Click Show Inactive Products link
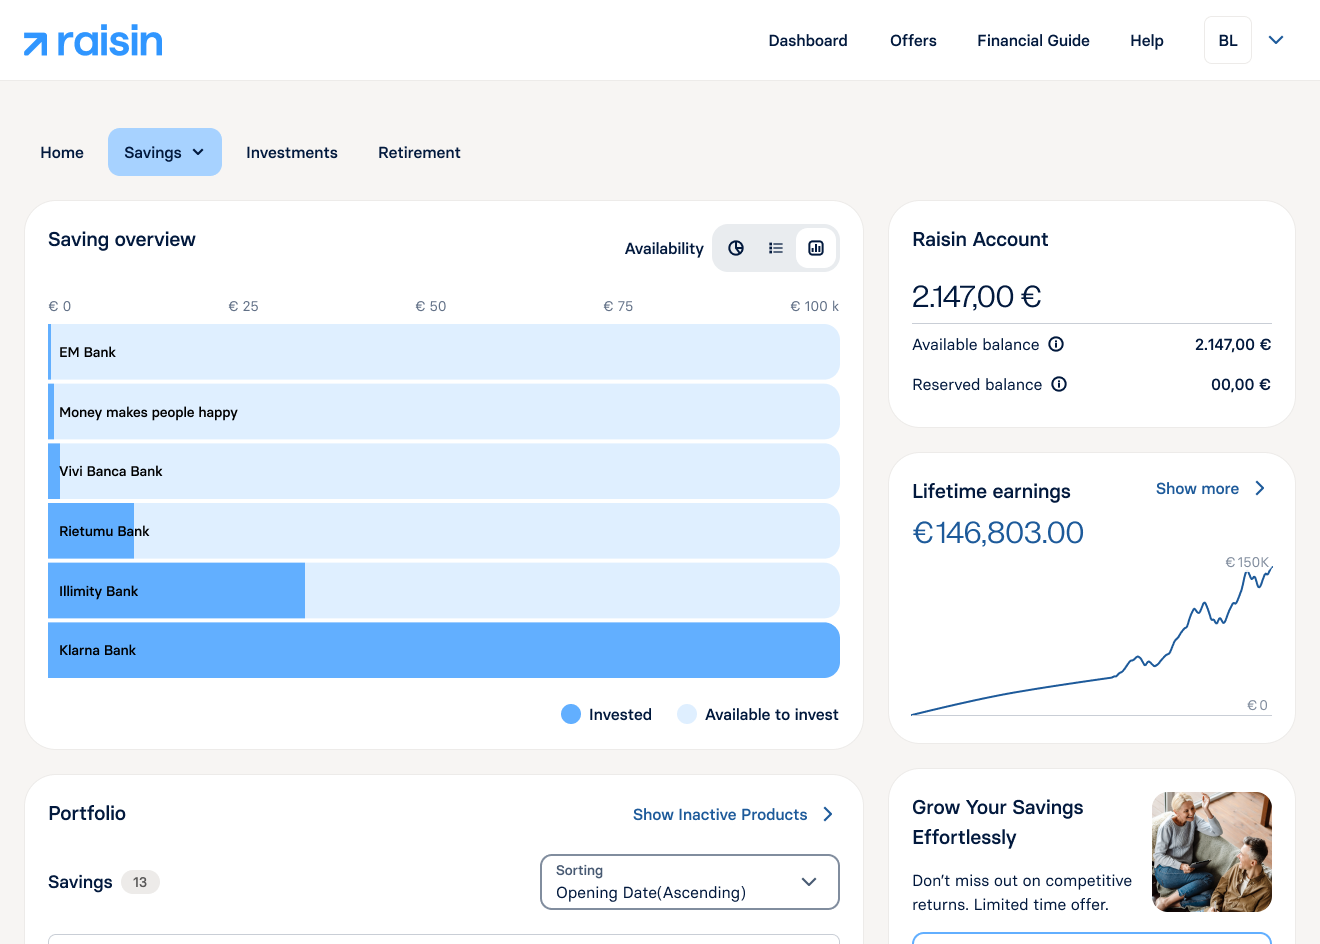The width and height of the screenshot is (1320, 944). (720, 814)
